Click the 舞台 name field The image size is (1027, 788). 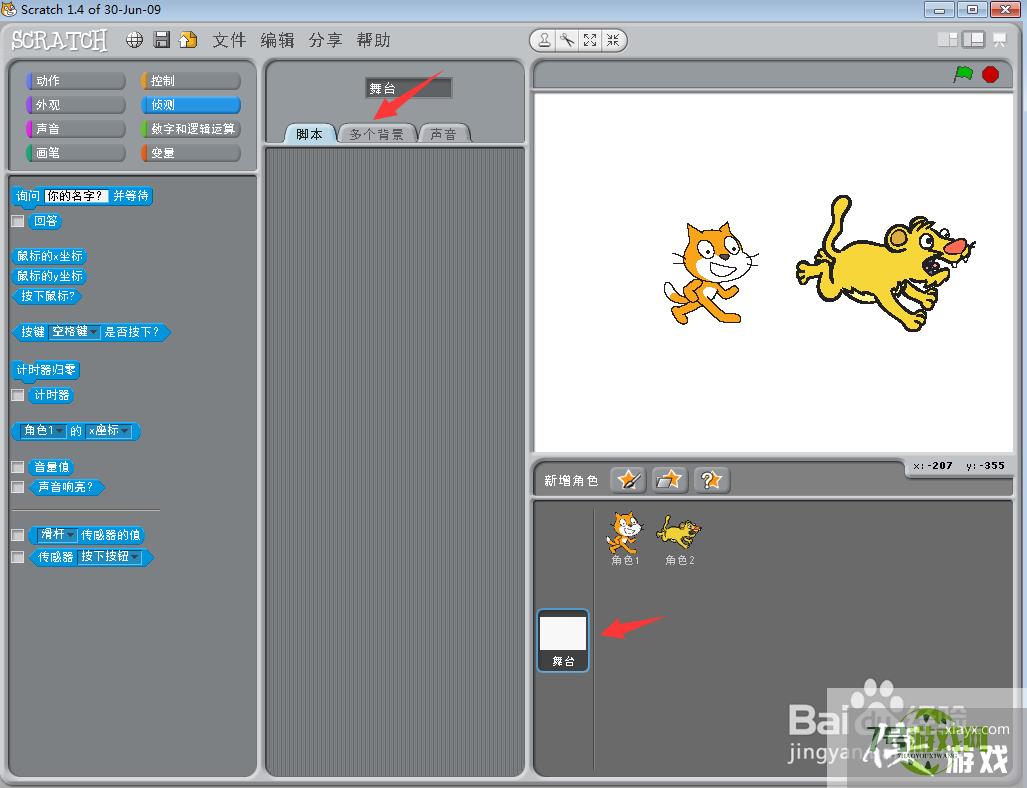[x=408, y=88]
